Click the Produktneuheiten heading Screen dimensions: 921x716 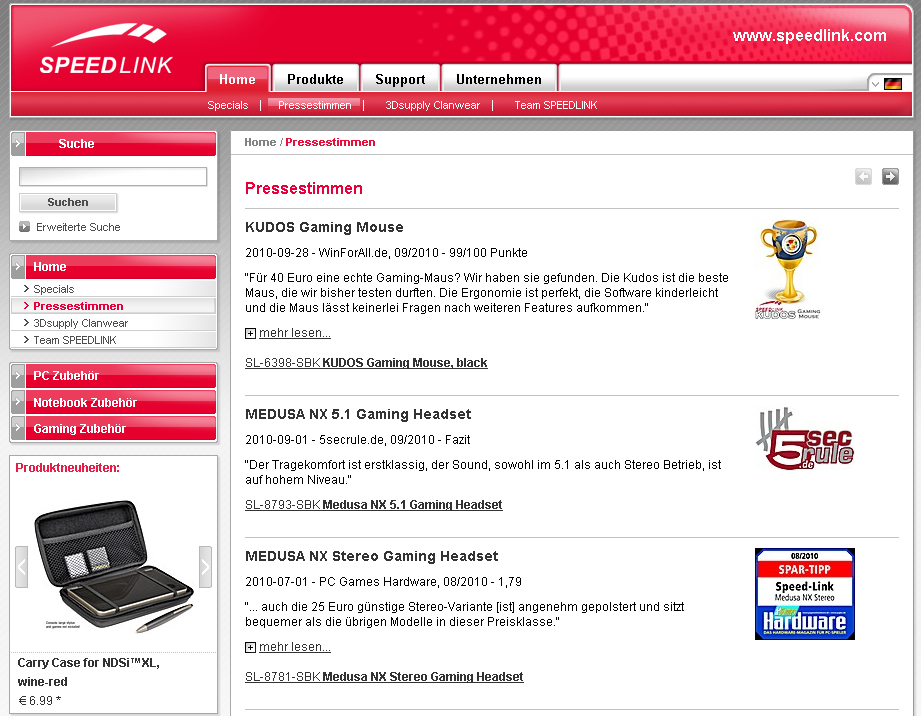tap(68, 468)
